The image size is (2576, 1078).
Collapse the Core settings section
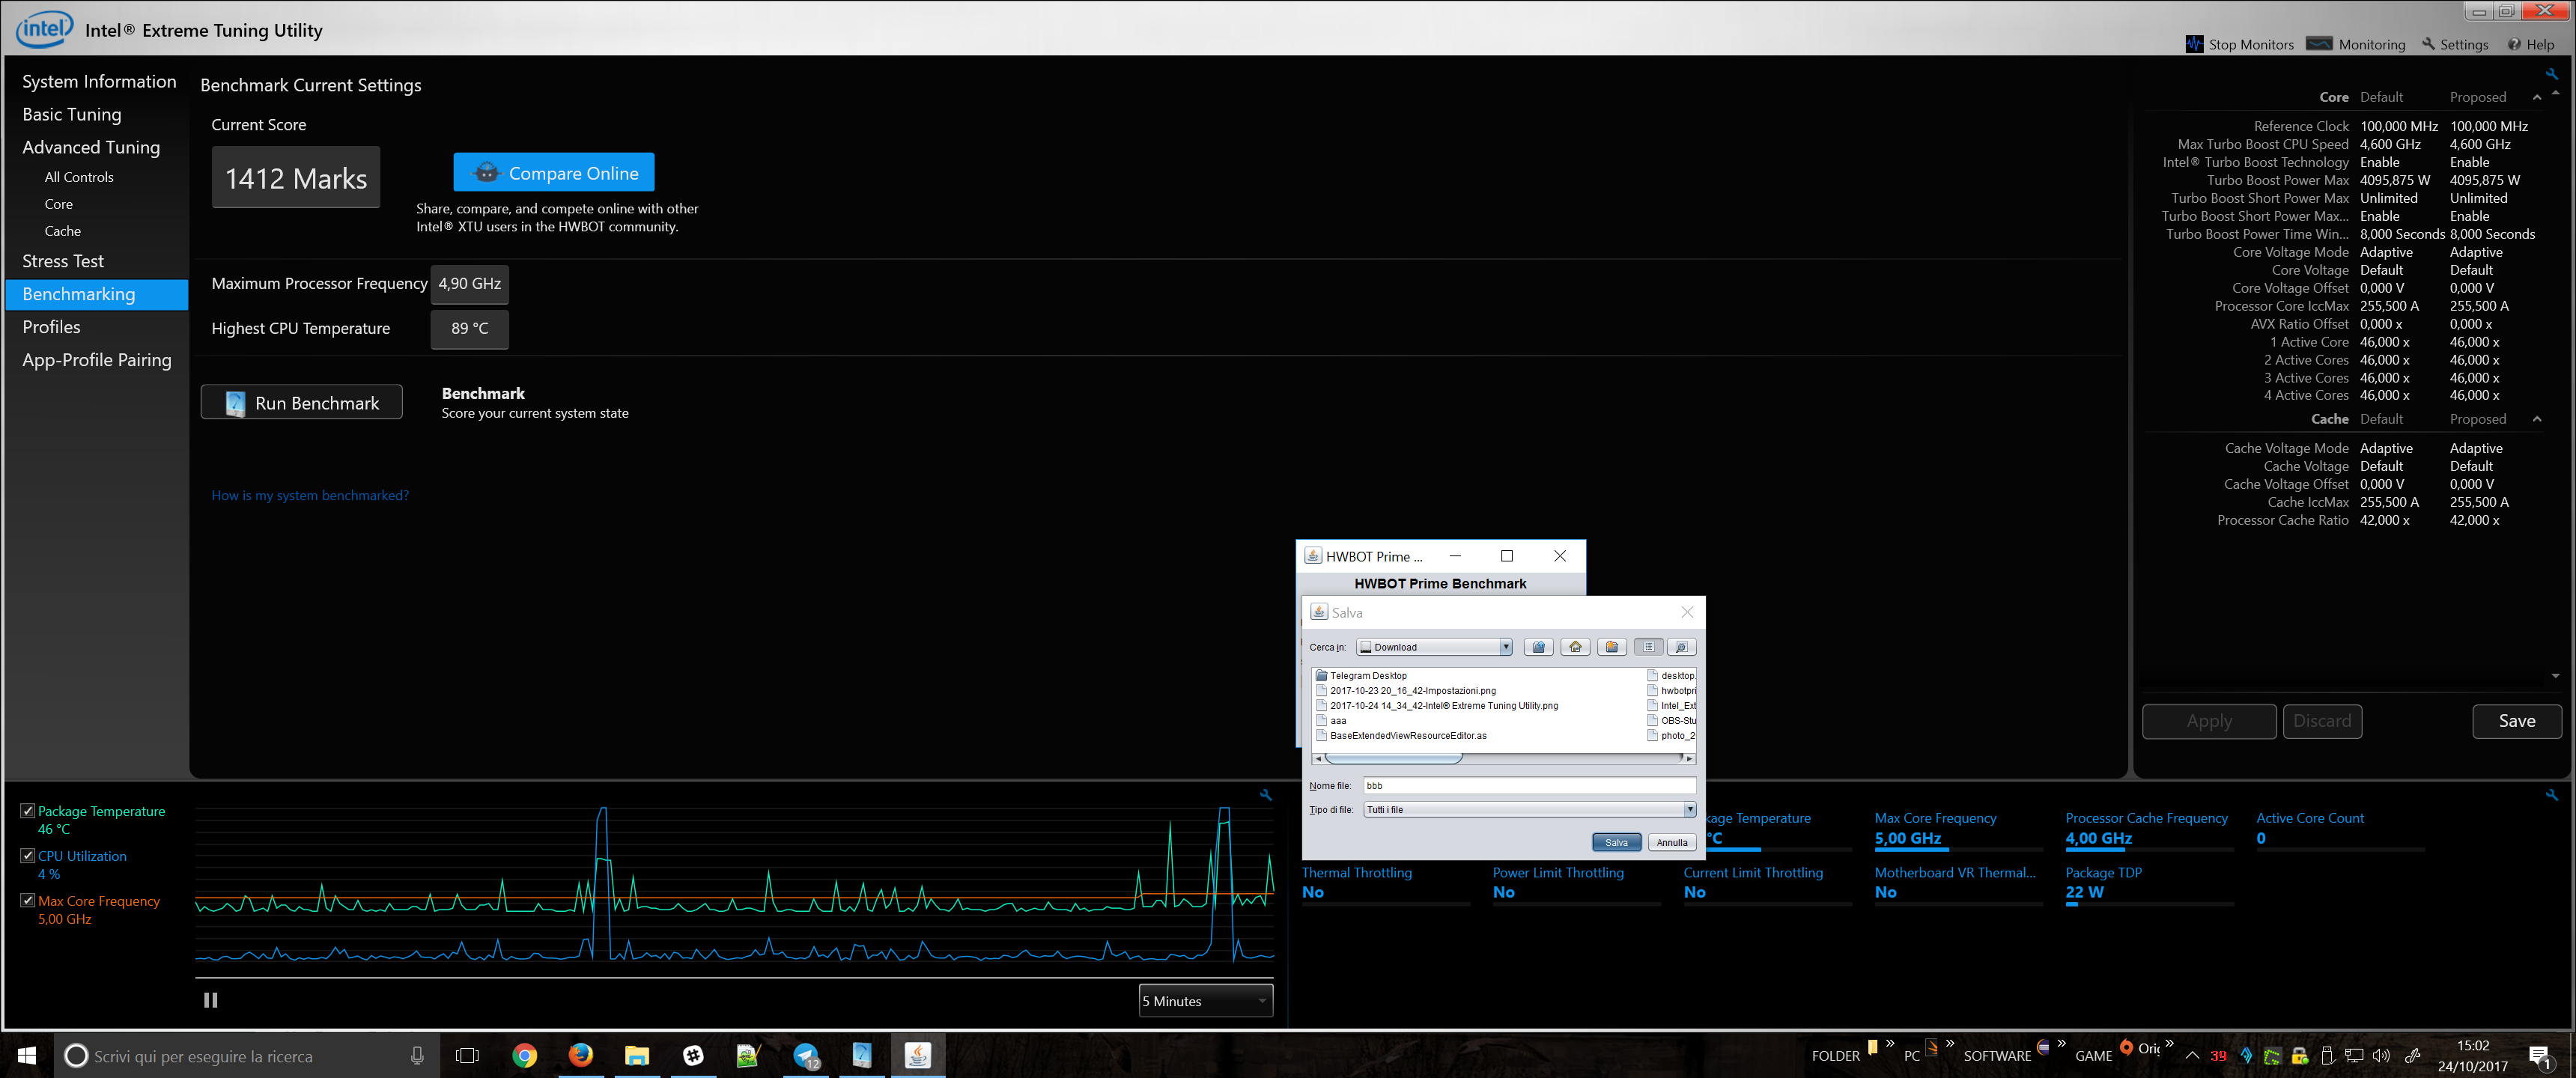click(x=2536, y=98)
